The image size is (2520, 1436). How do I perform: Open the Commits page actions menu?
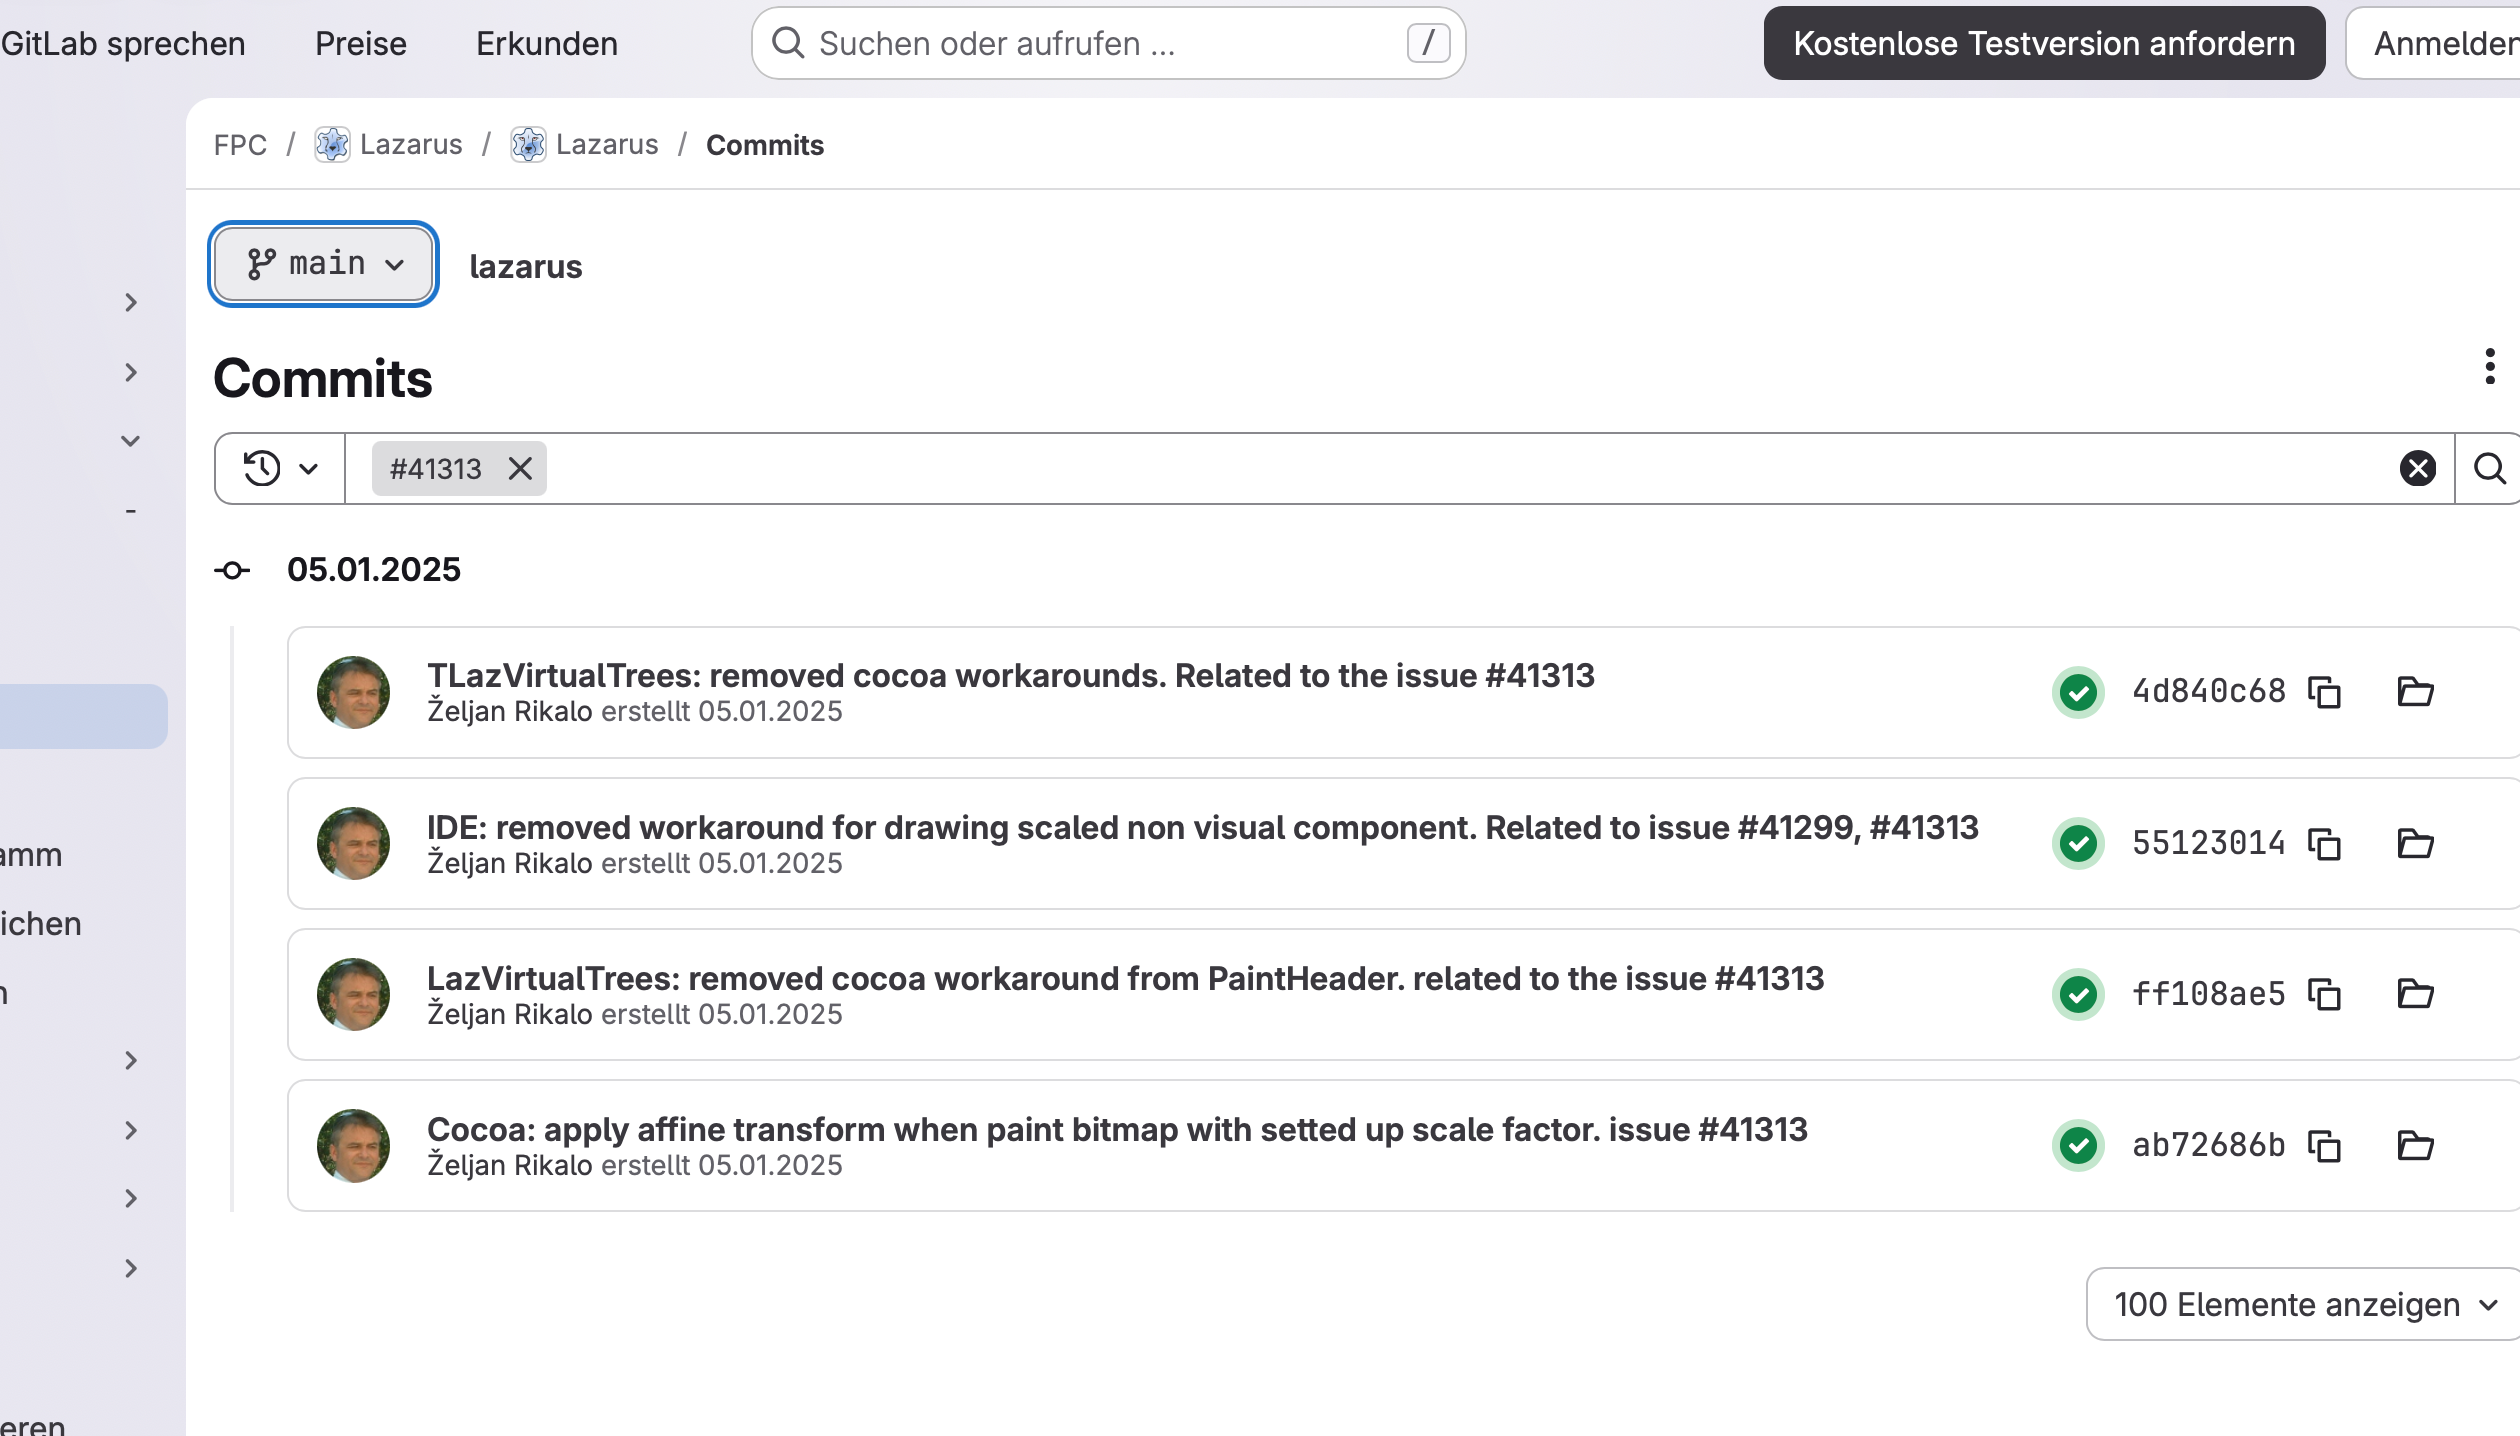2489,367
